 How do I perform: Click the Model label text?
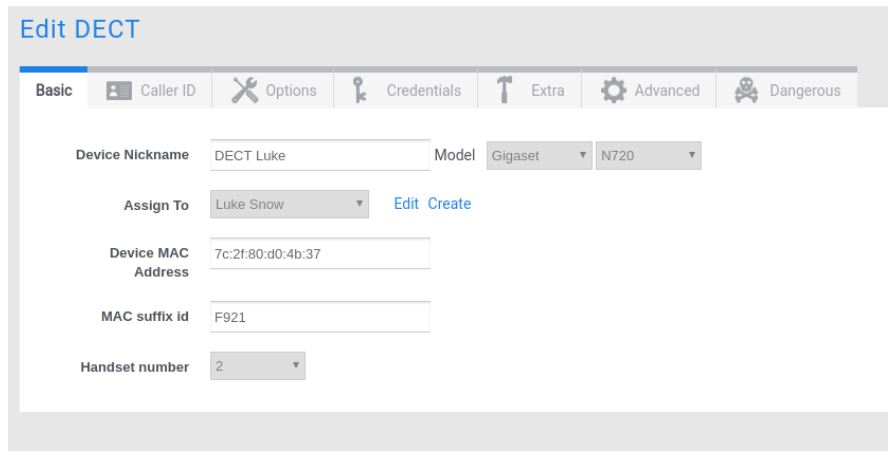(453, 156)
